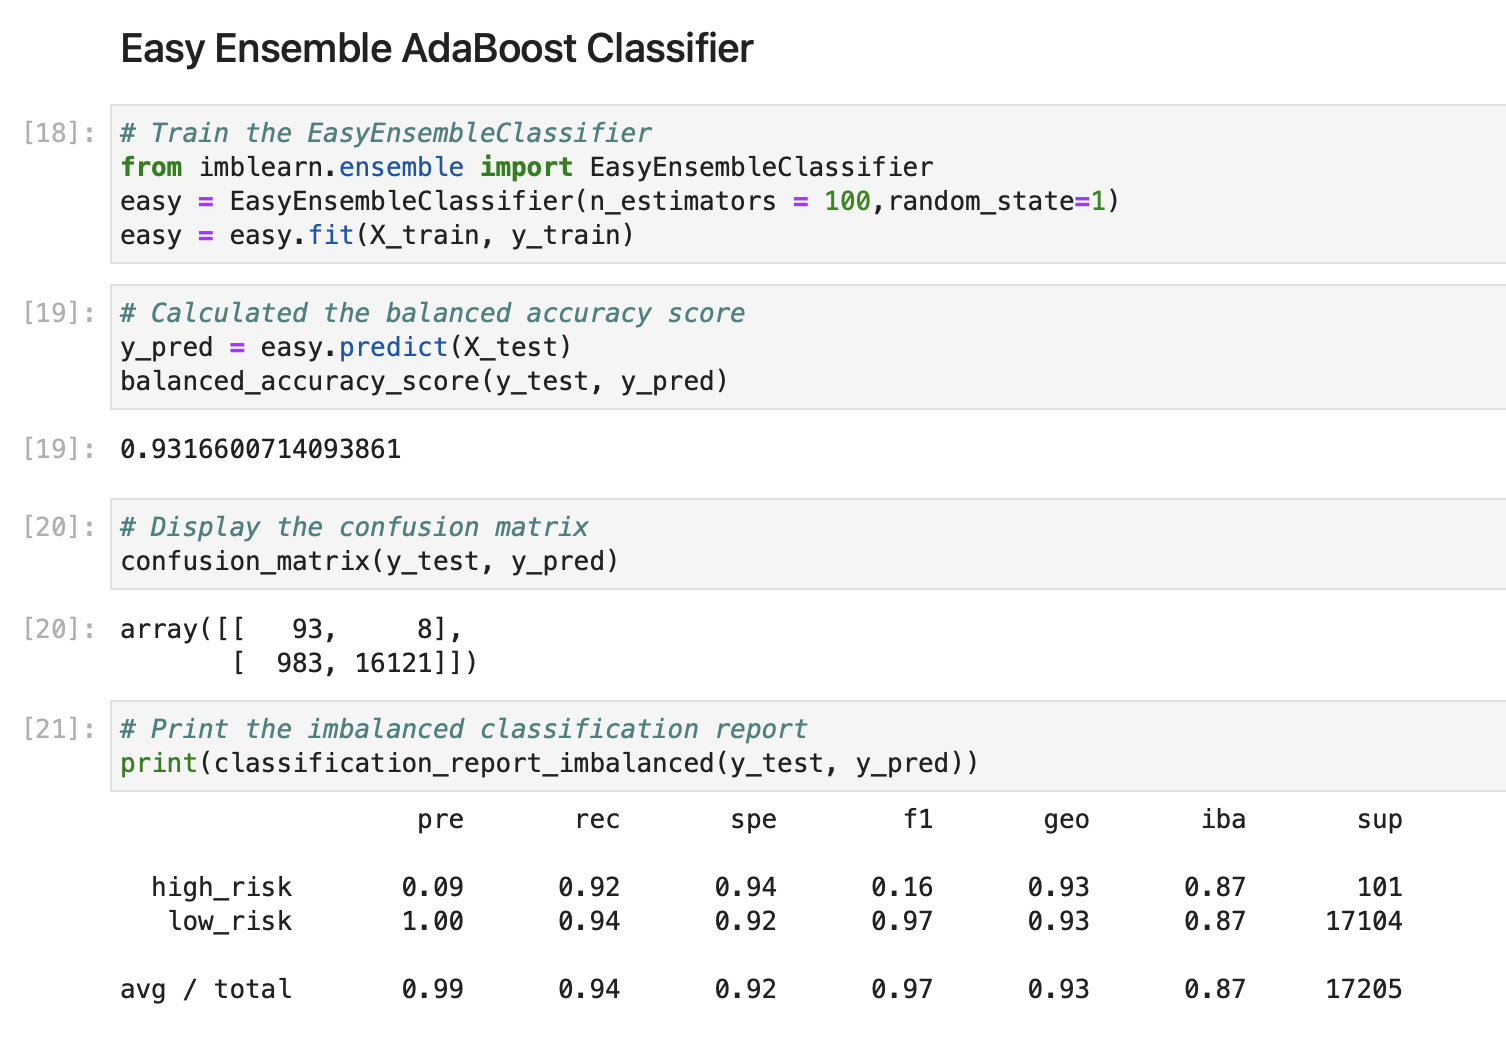Click the array confusion matrix output
The width and height of the screenshot is (1506, 1054).
[299, 646]
